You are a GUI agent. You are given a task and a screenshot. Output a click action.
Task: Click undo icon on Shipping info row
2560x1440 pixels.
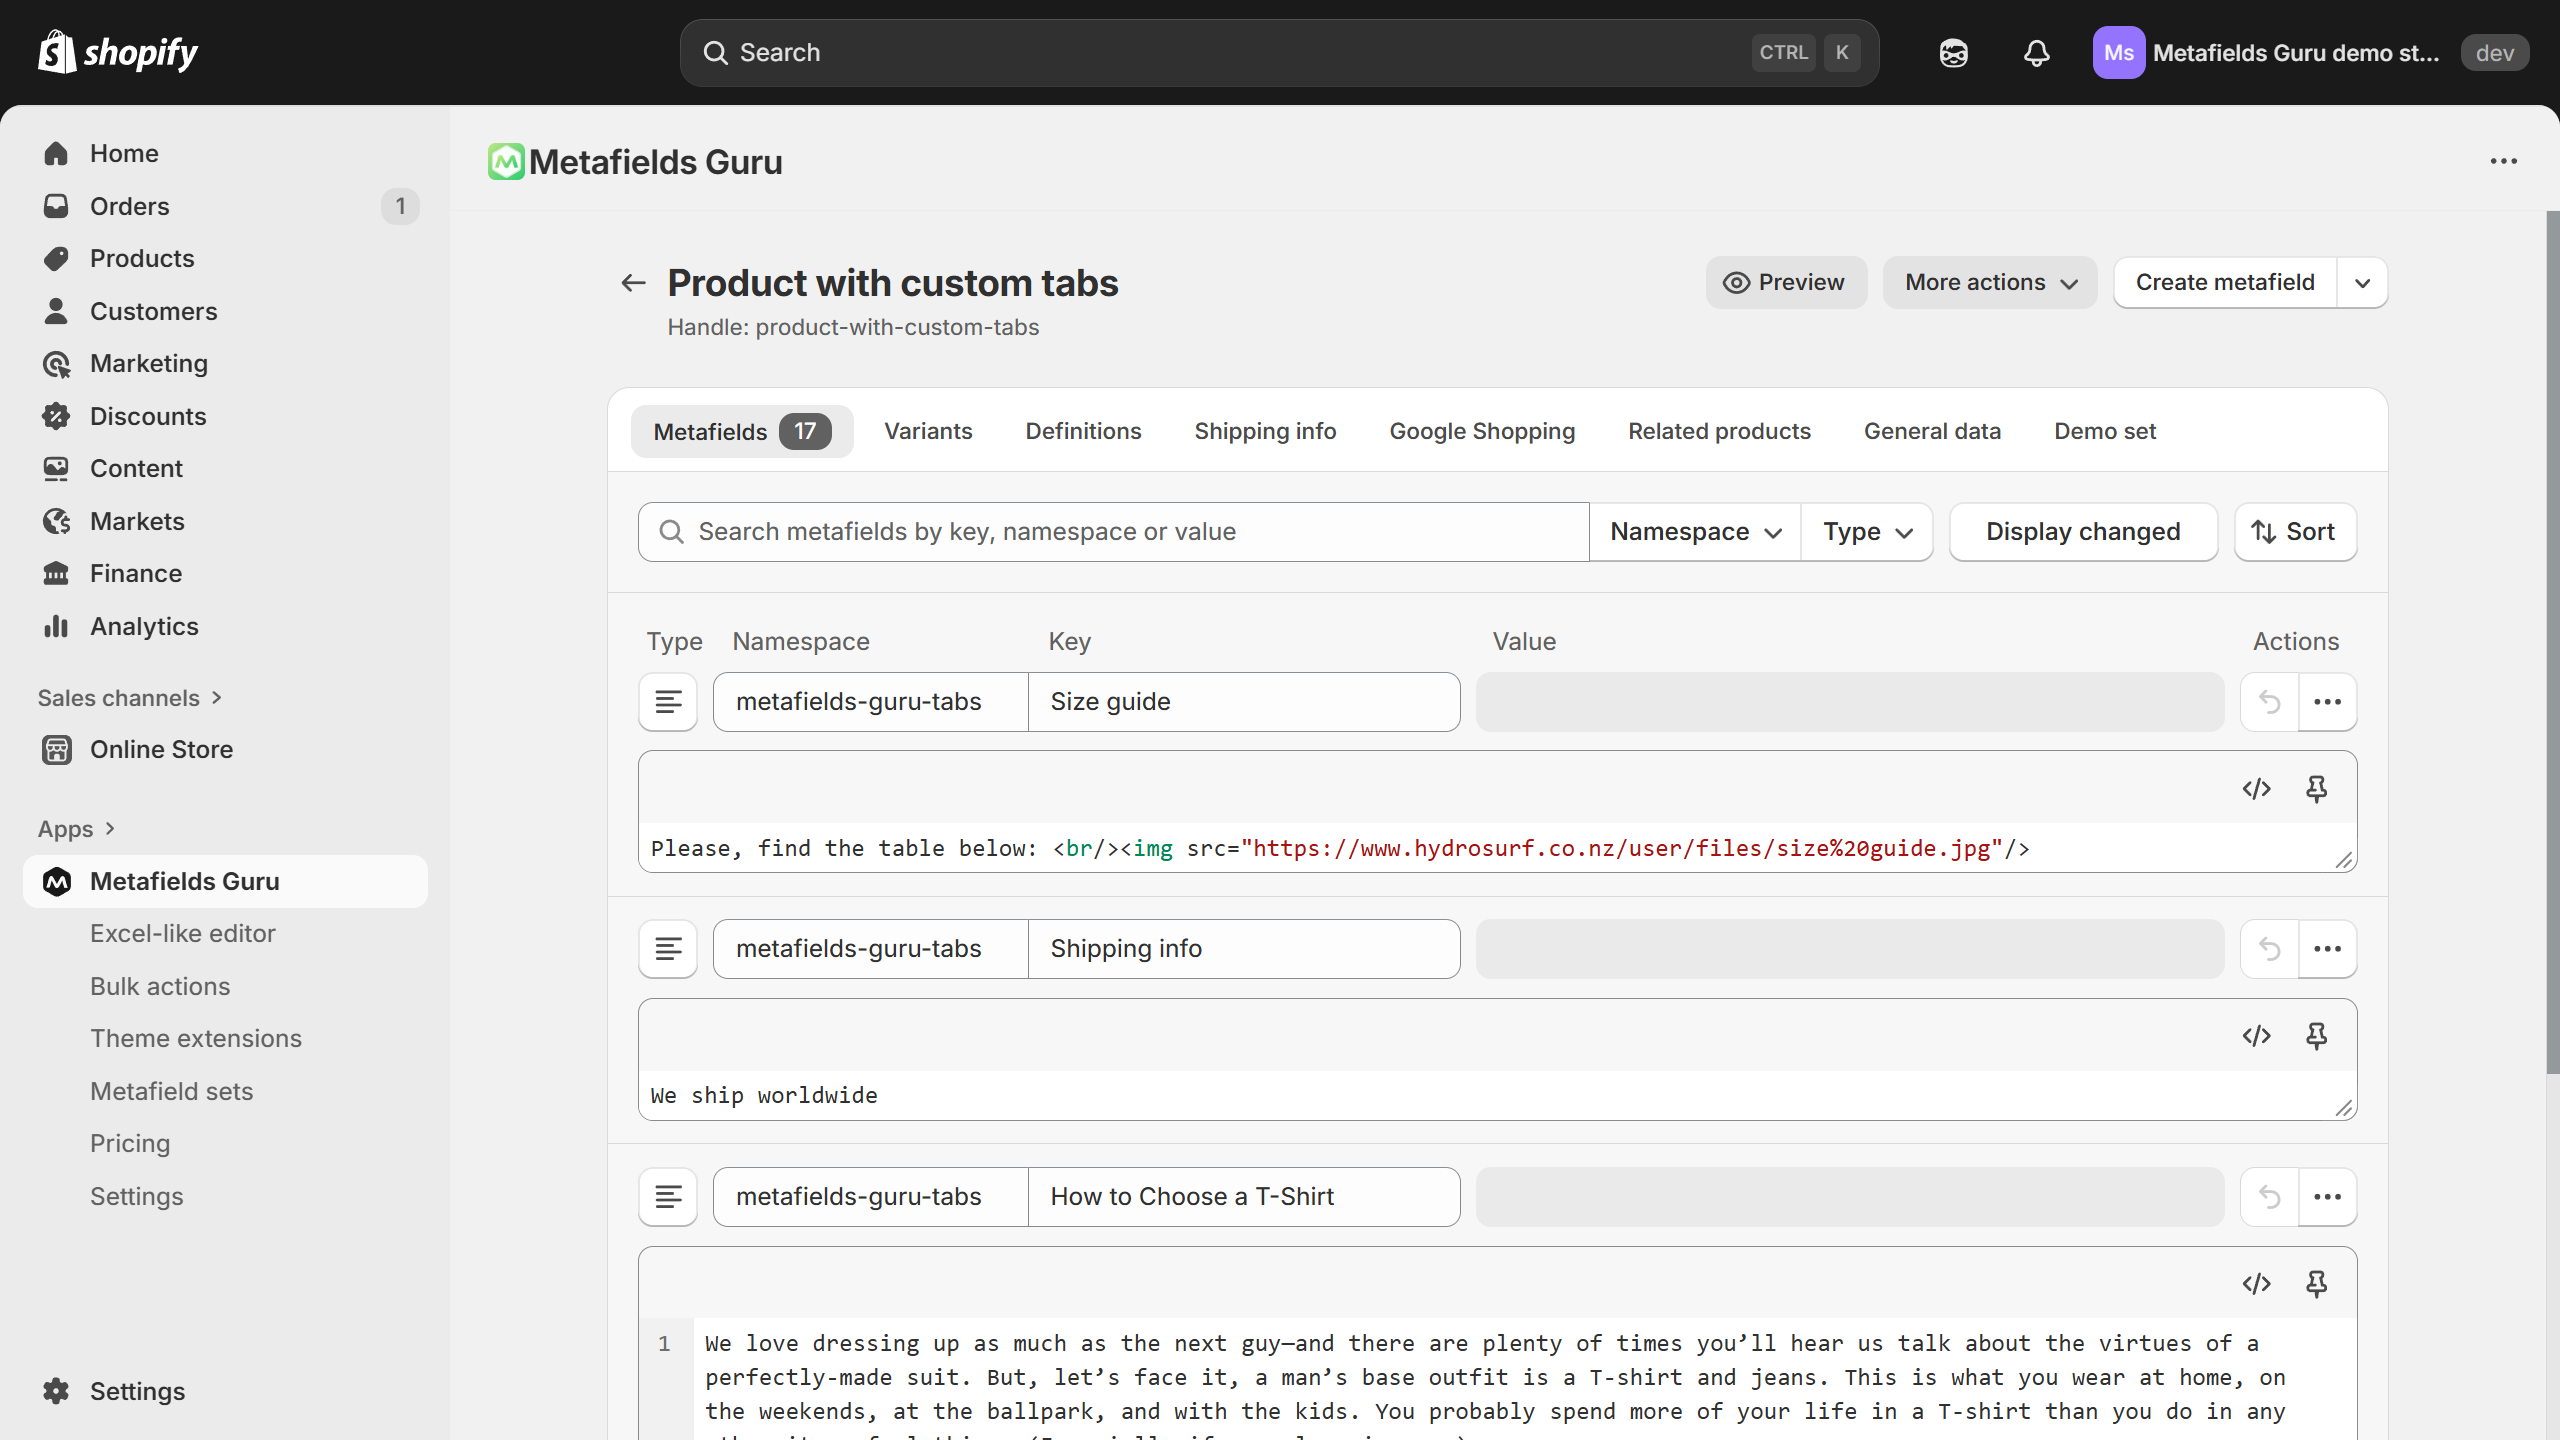point(2269,949)
